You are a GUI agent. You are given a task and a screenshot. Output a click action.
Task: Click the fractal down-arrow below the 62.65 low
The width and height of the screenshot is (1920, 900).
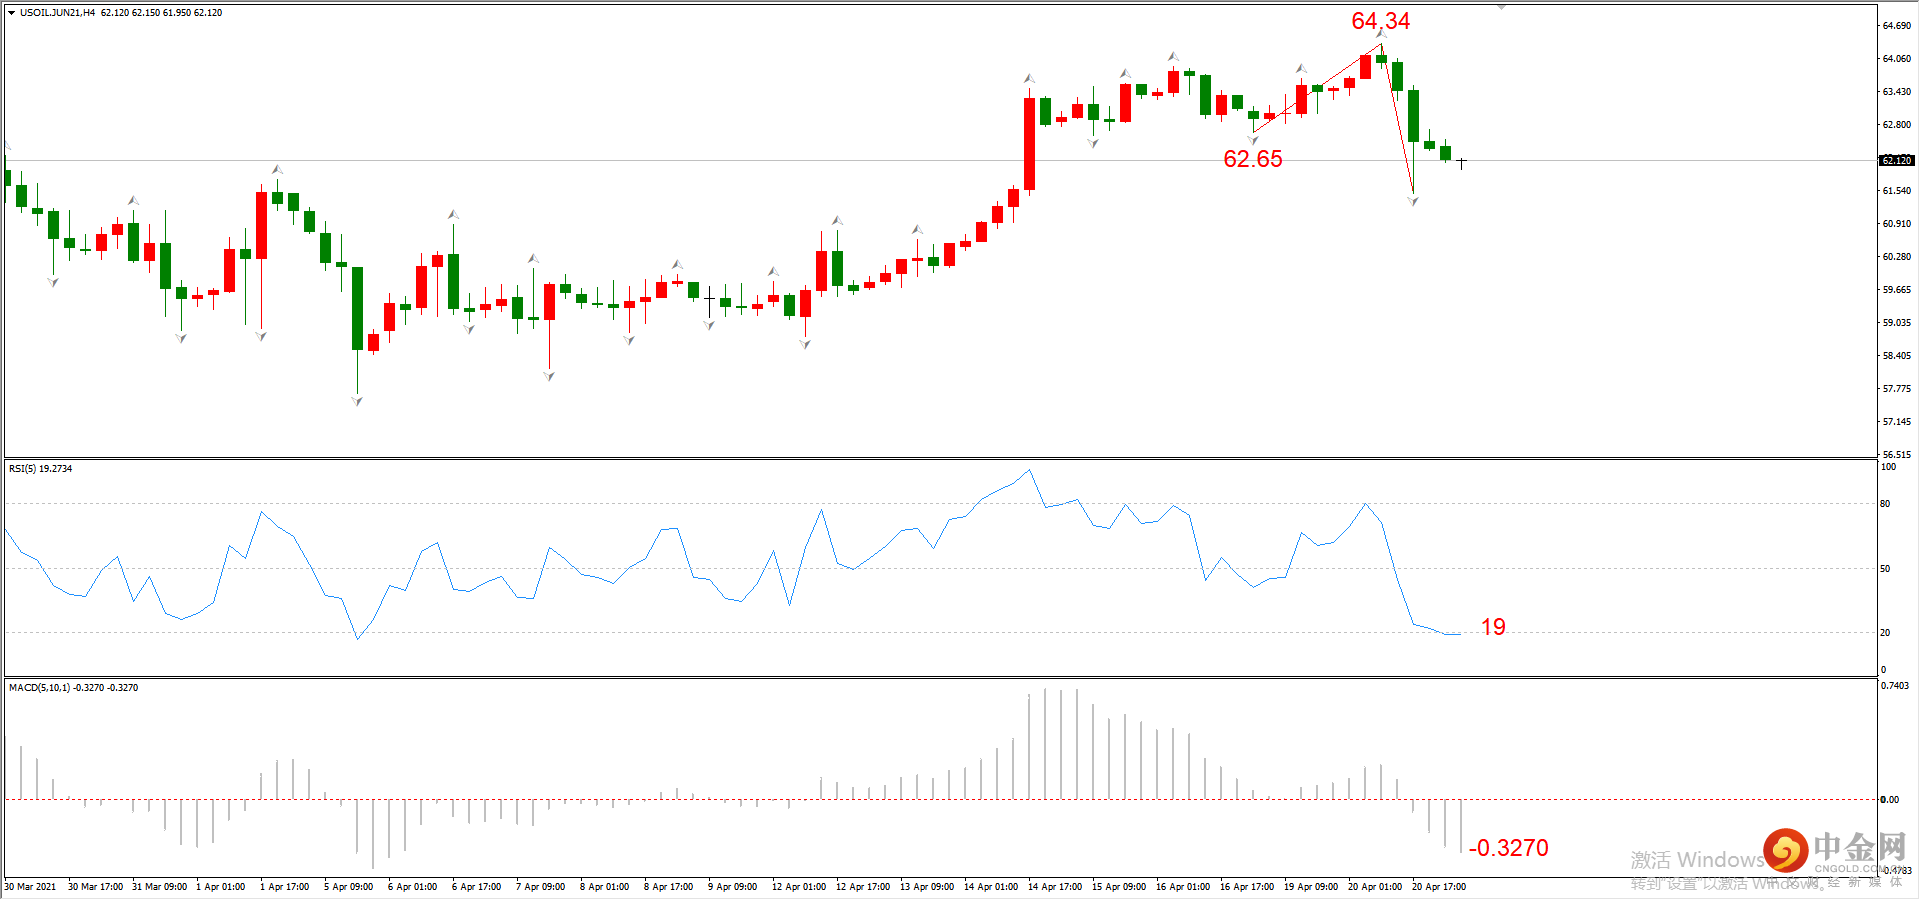[x=1253, y=141]
